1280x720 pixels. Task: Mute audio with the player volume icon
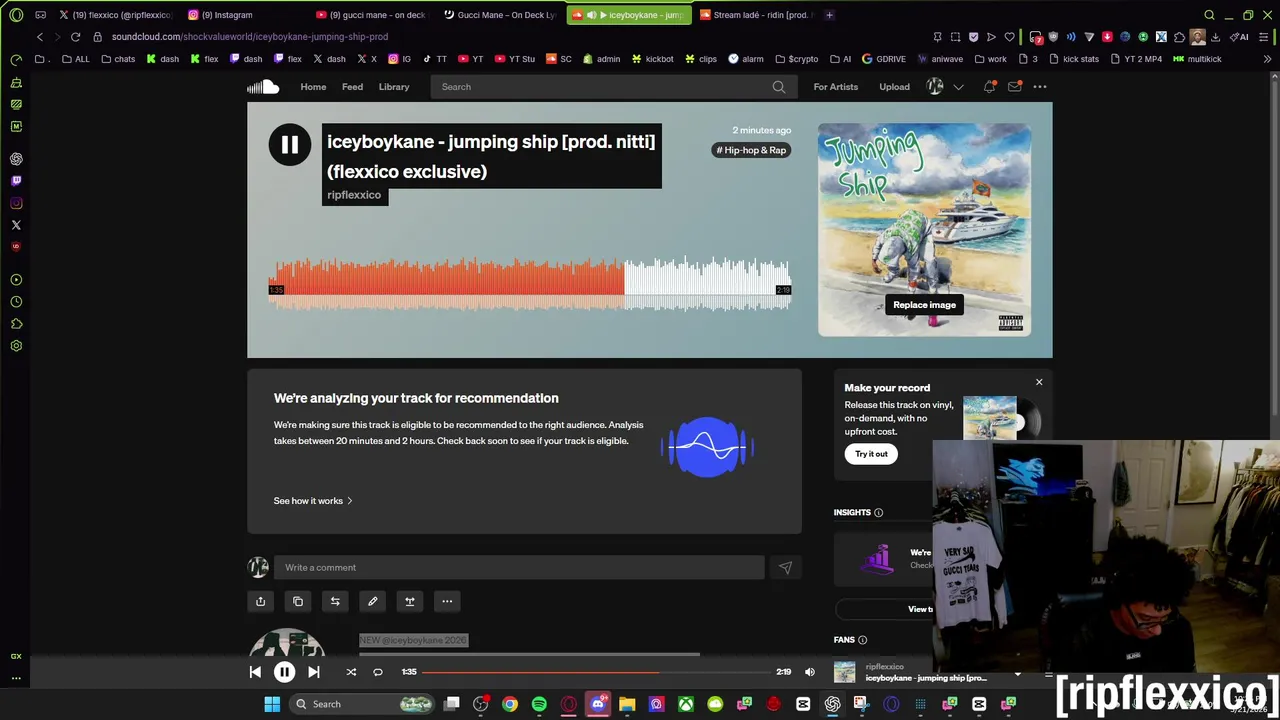tap(810, 672)
